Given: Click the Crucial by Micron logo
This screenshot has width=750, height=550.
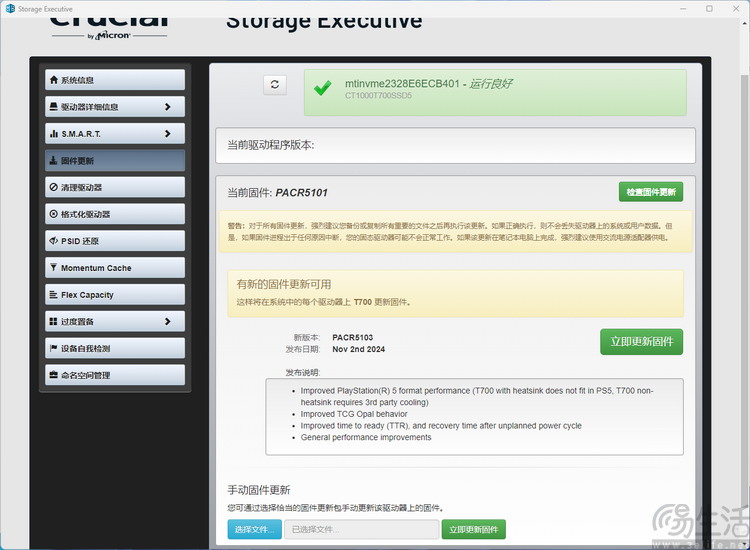Looking at the screenshot, I should [109, 28].
